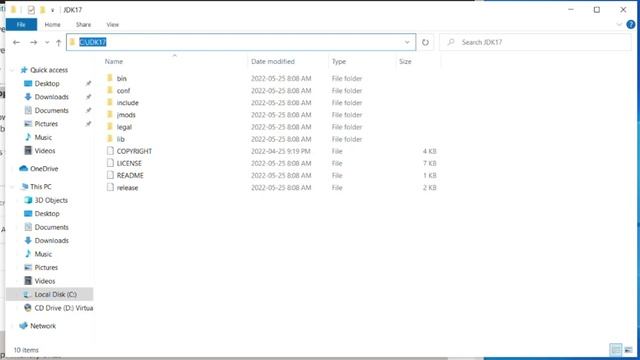Open Desktop under Quick access
This screenshot has height=360, width=640.
47,83
